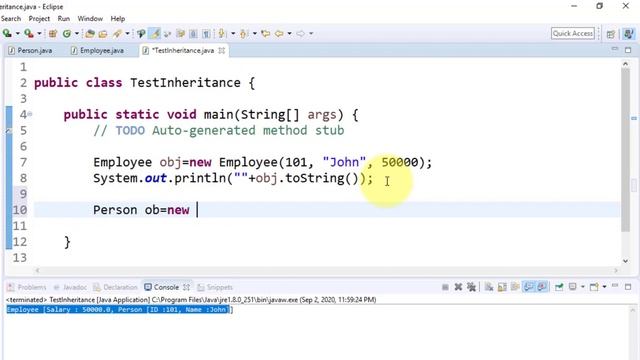Open the Project menu
The image size is (640, 360).
(x=39, y=19)
